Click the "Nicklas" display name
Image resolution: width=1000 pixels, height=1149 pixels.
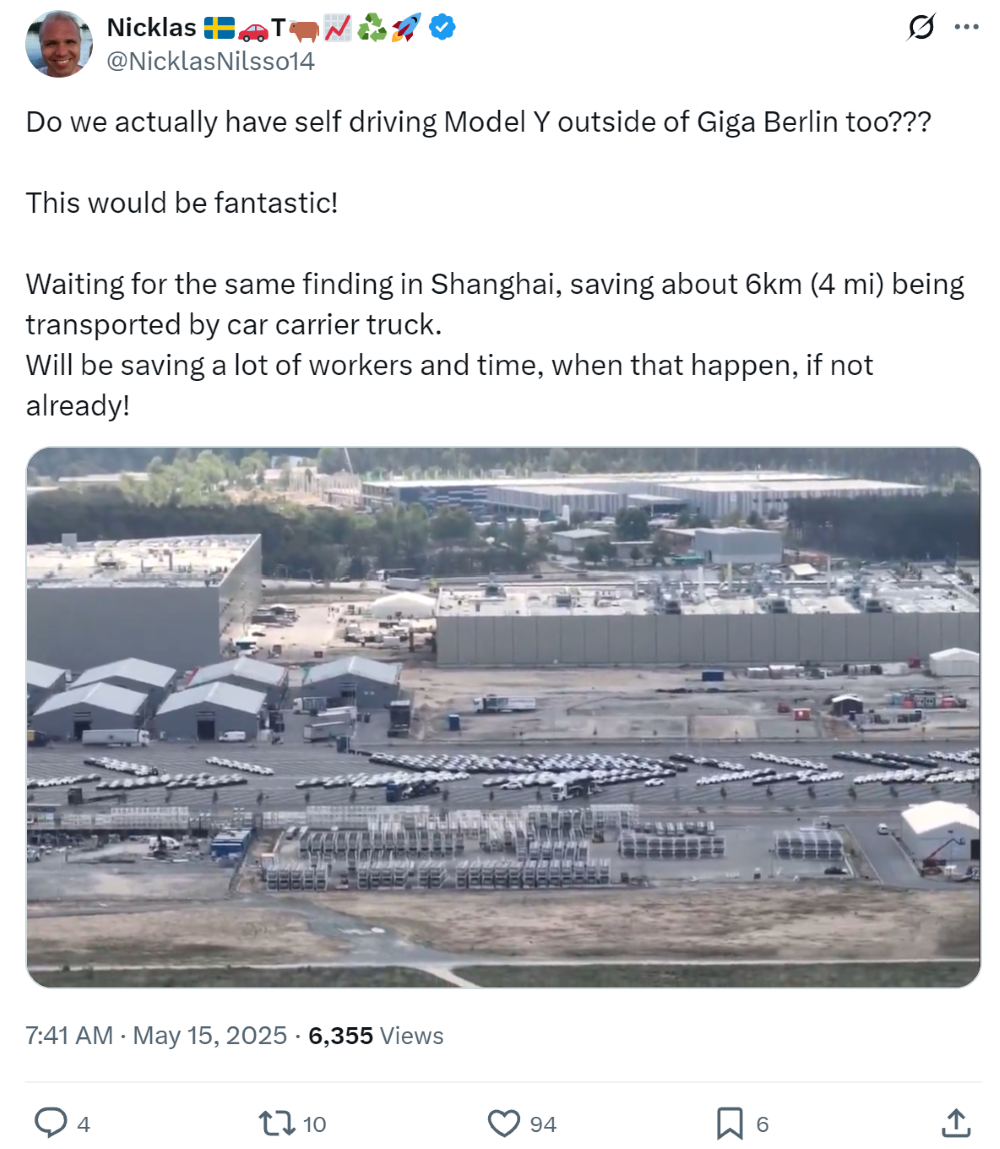click(x=151, y=28)
